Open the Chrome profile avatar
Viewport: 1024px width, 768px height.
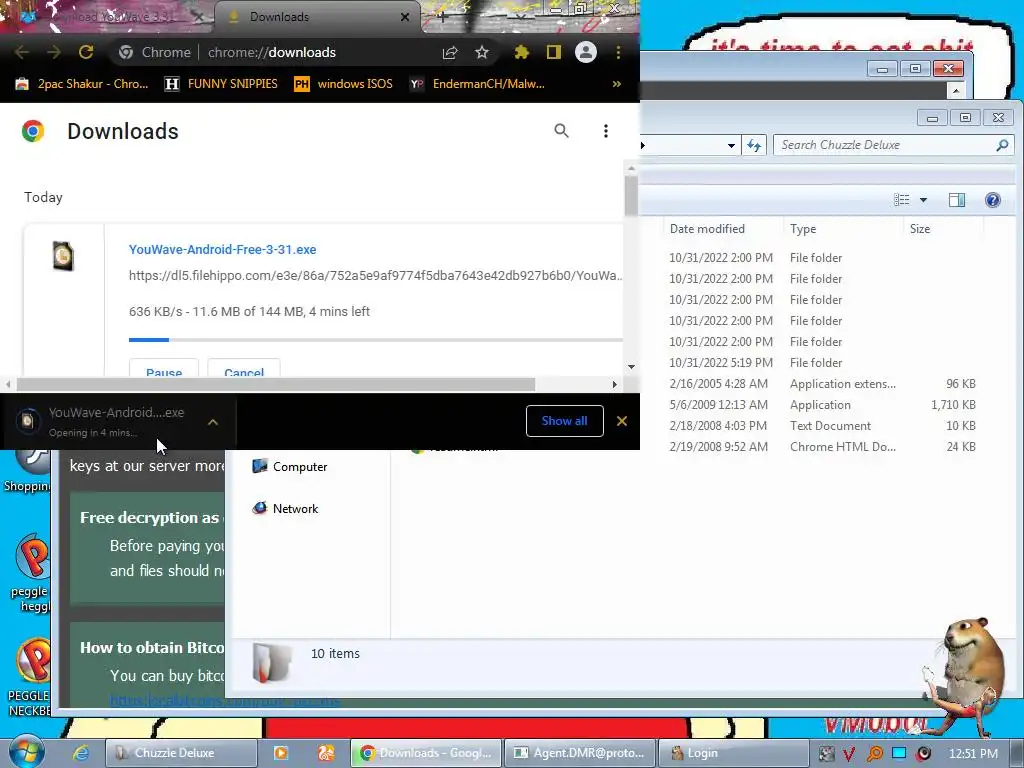586,52
